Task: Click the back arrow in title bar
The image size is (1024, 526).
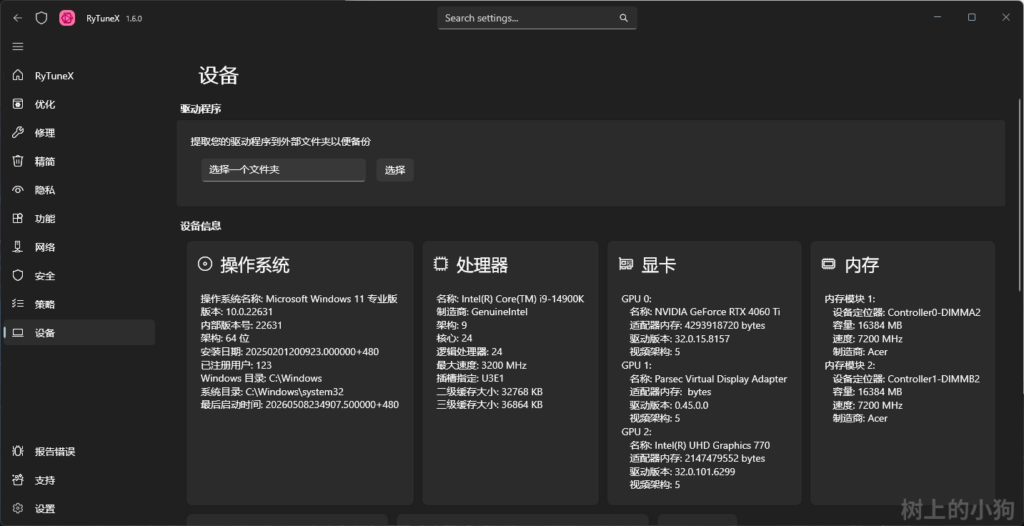Action: tap(18, 18)
